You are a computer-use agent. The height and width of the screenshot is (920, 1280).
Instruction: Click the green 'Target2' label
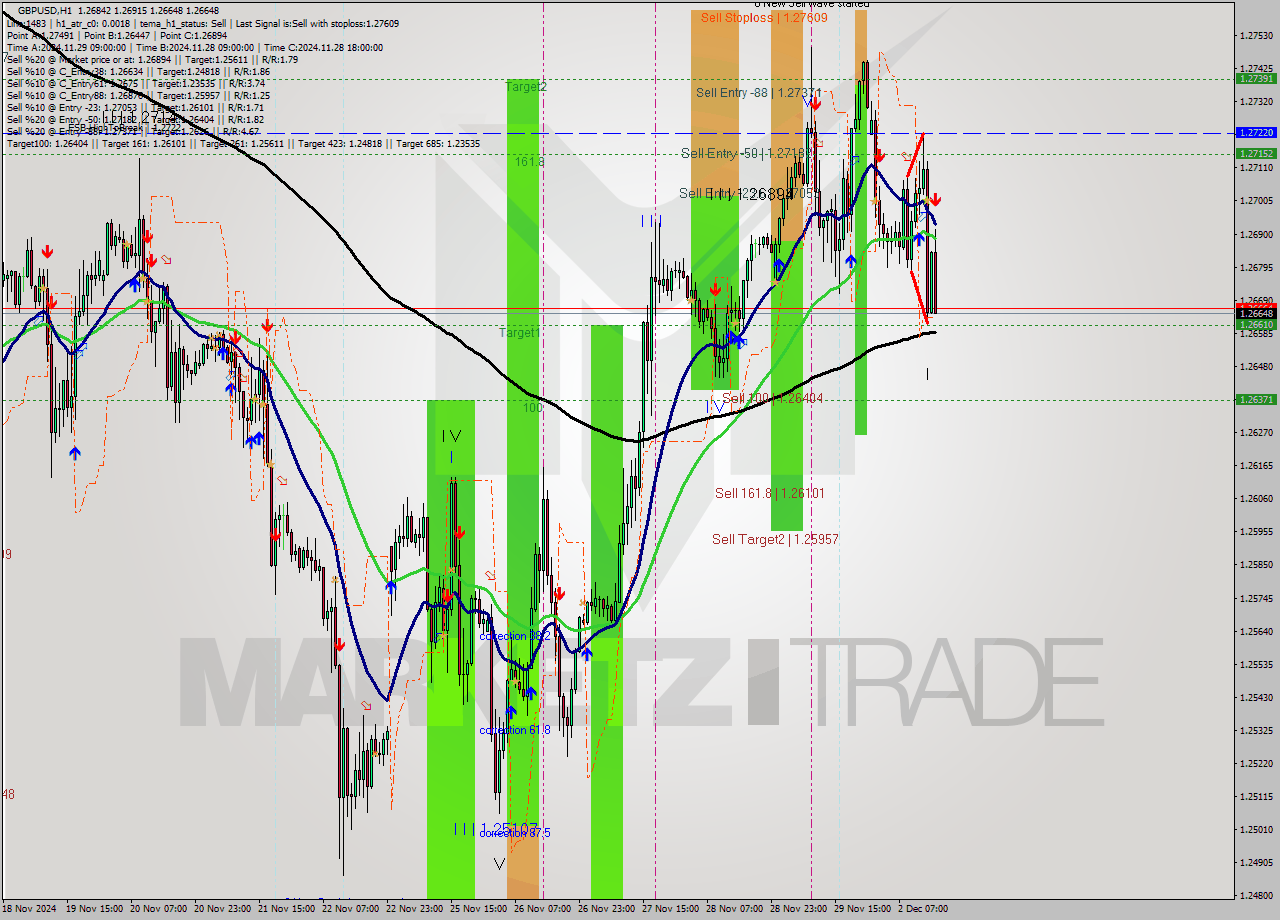point(526,87)
